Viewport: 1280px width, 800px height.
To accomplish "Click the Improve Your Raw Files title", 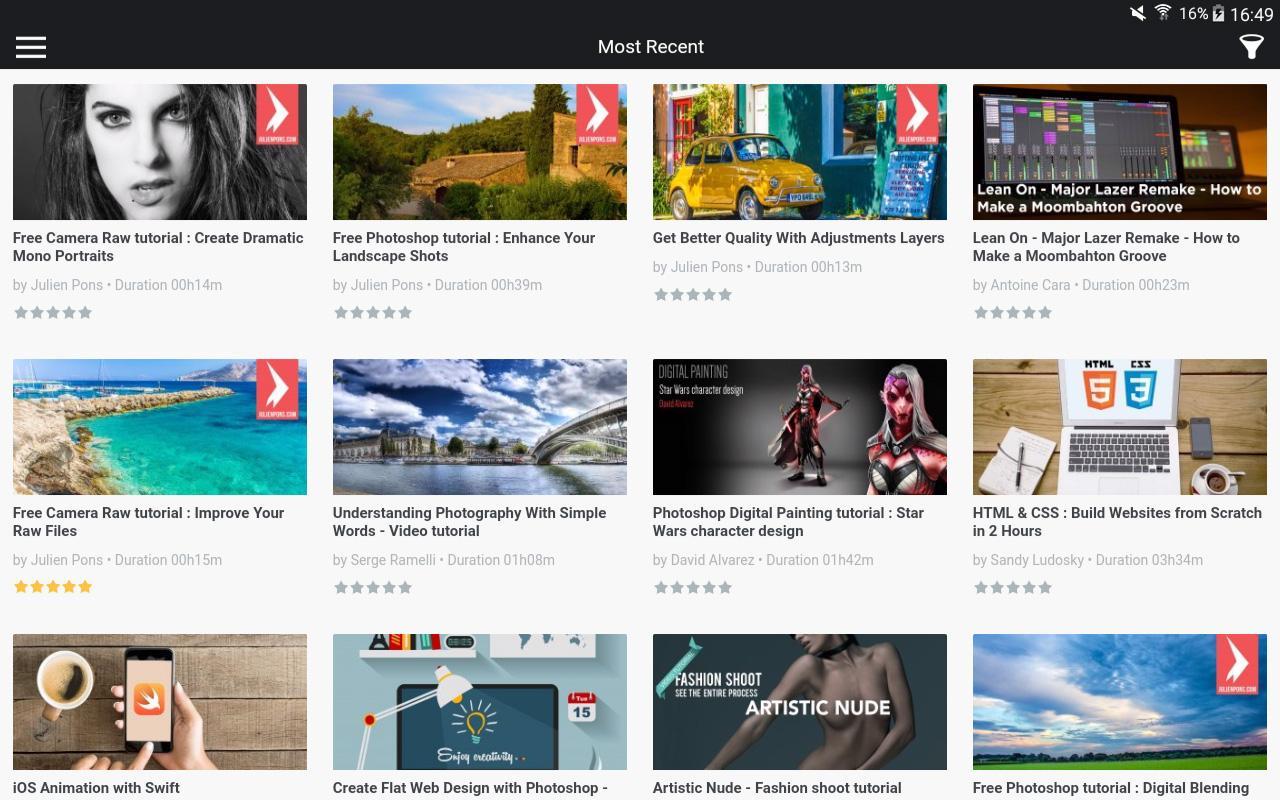I will [148, 522].
